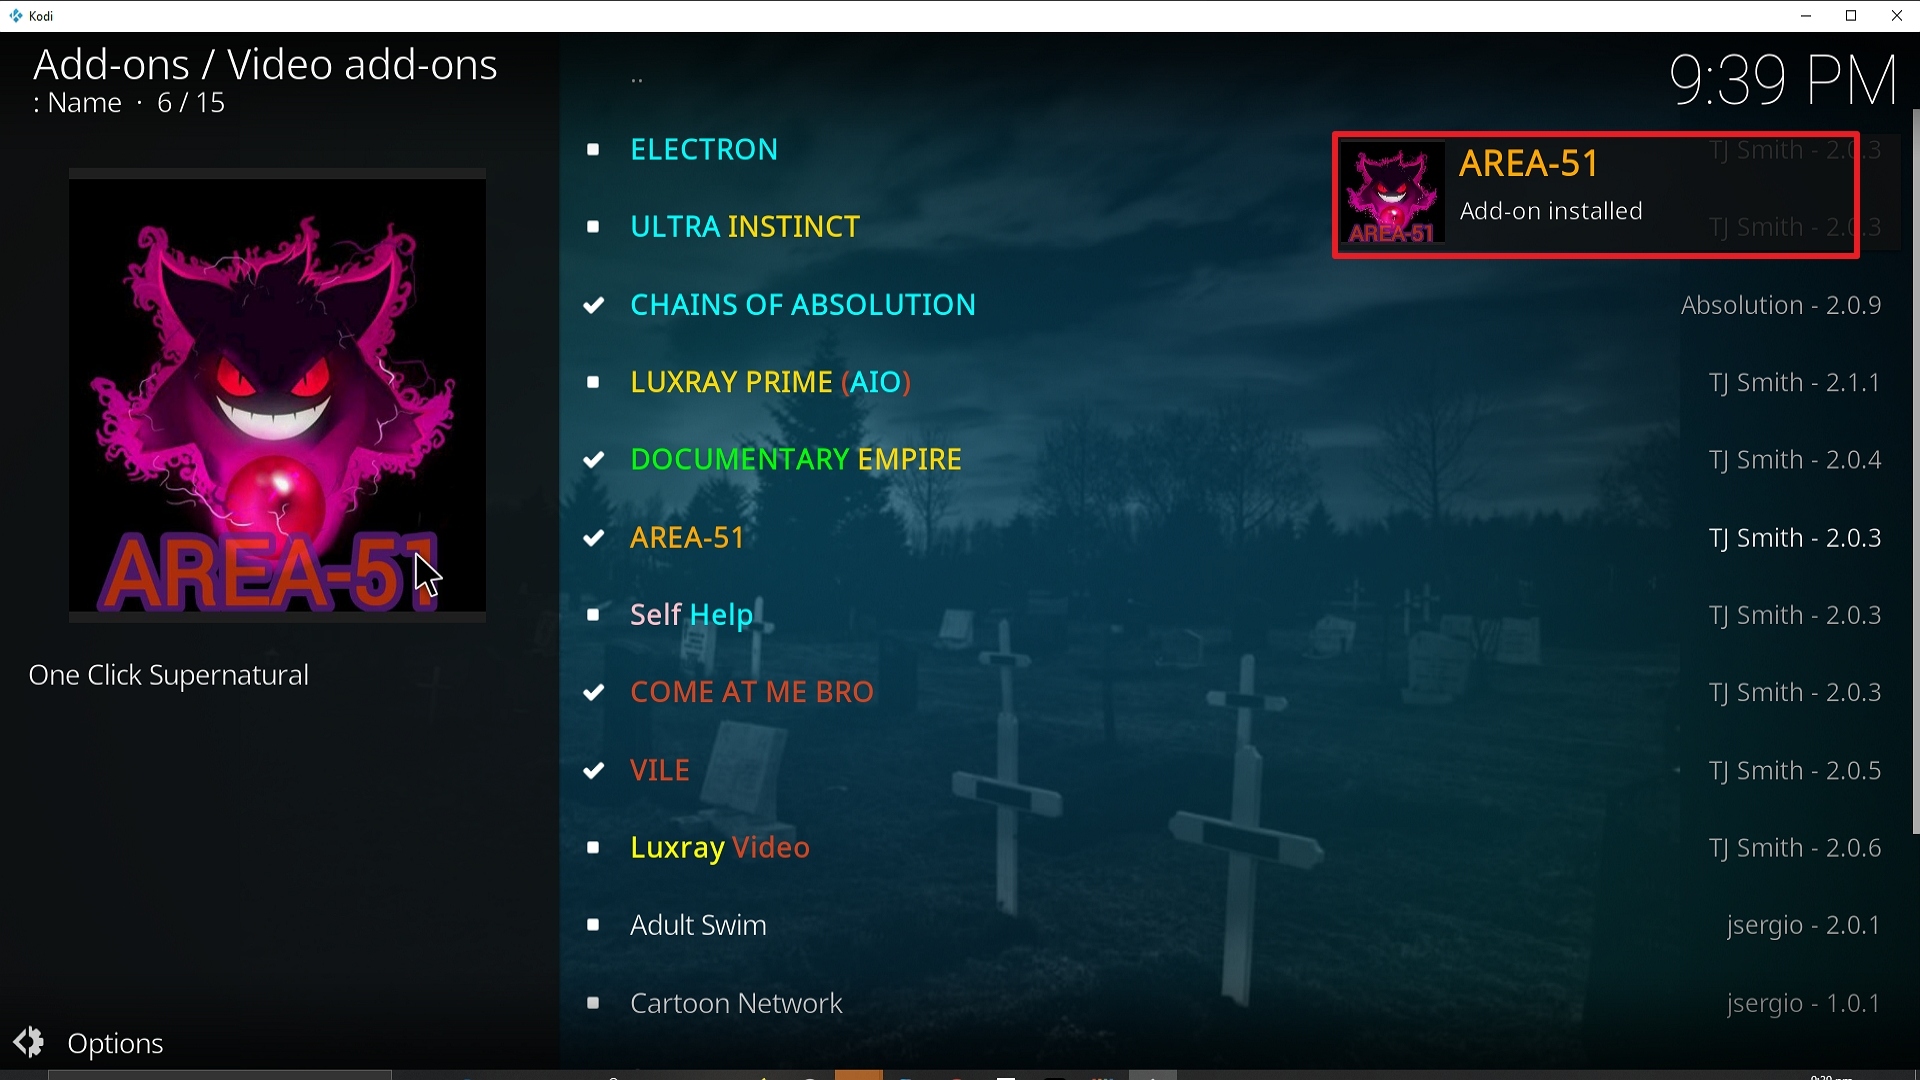Click the 'TJ Smith - 2.0.5' version text
This screenshot has height=1080, width=1920.
click(x=1795, y=770)
